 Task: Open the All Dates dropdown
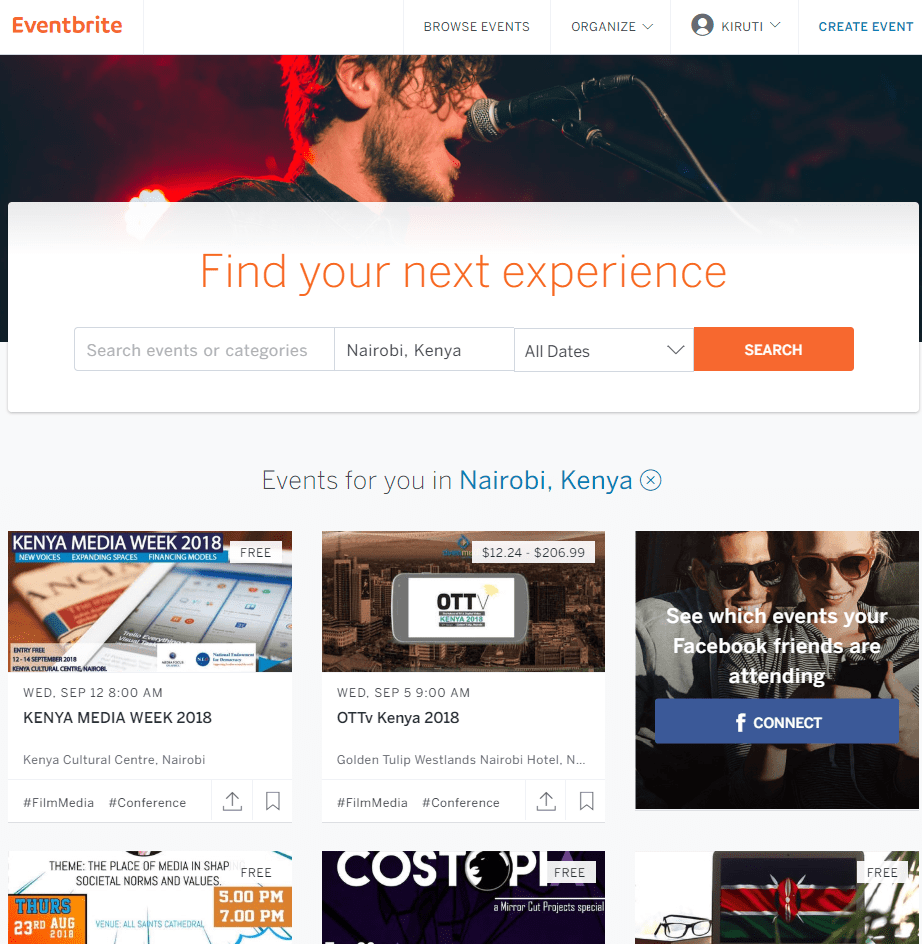[604, 350]
